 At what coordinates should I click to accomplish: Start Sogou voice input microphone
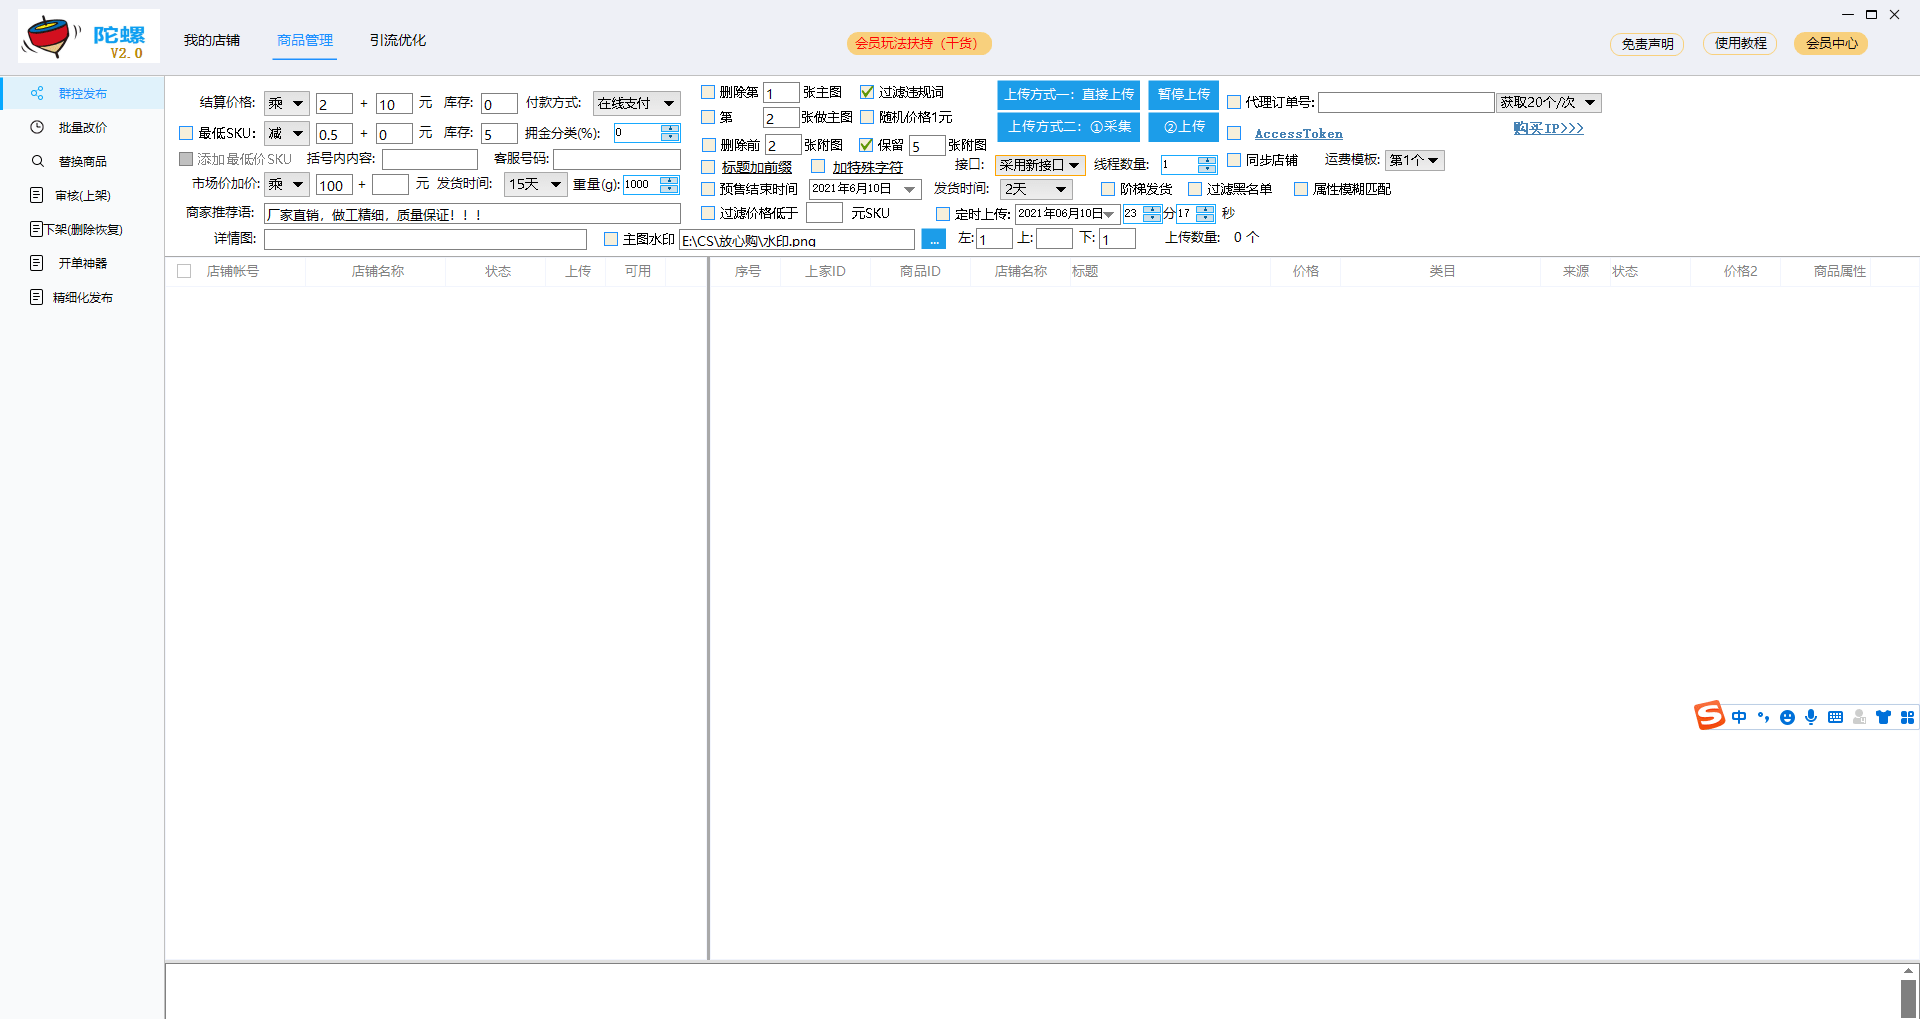click(x=1811, y=717)
